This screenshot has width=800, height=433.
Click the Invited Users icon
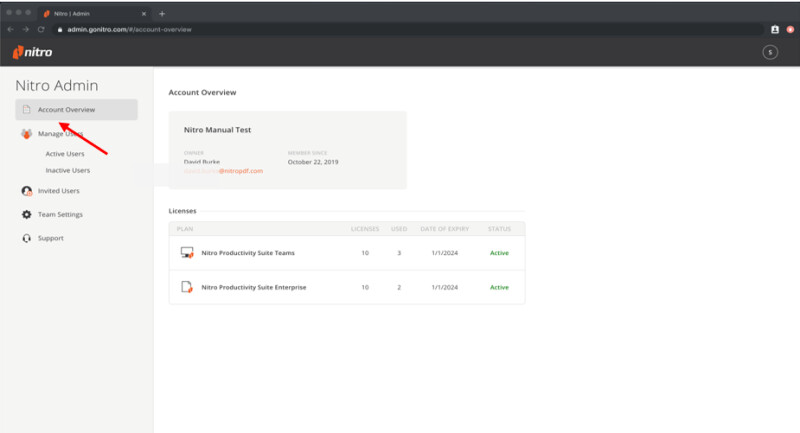click(27, 191)
